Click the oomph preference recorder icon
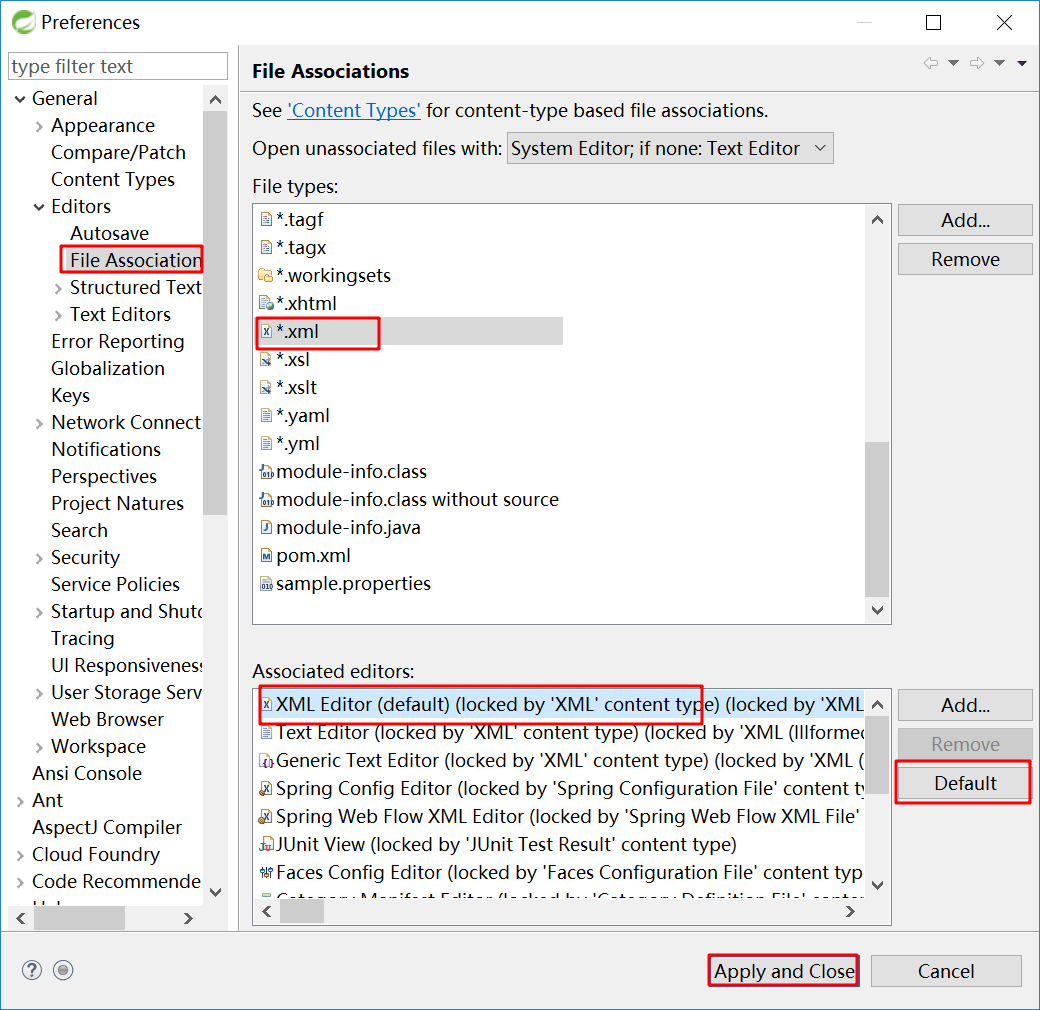The image size is (1040, 1010). [x=63, y=970]
